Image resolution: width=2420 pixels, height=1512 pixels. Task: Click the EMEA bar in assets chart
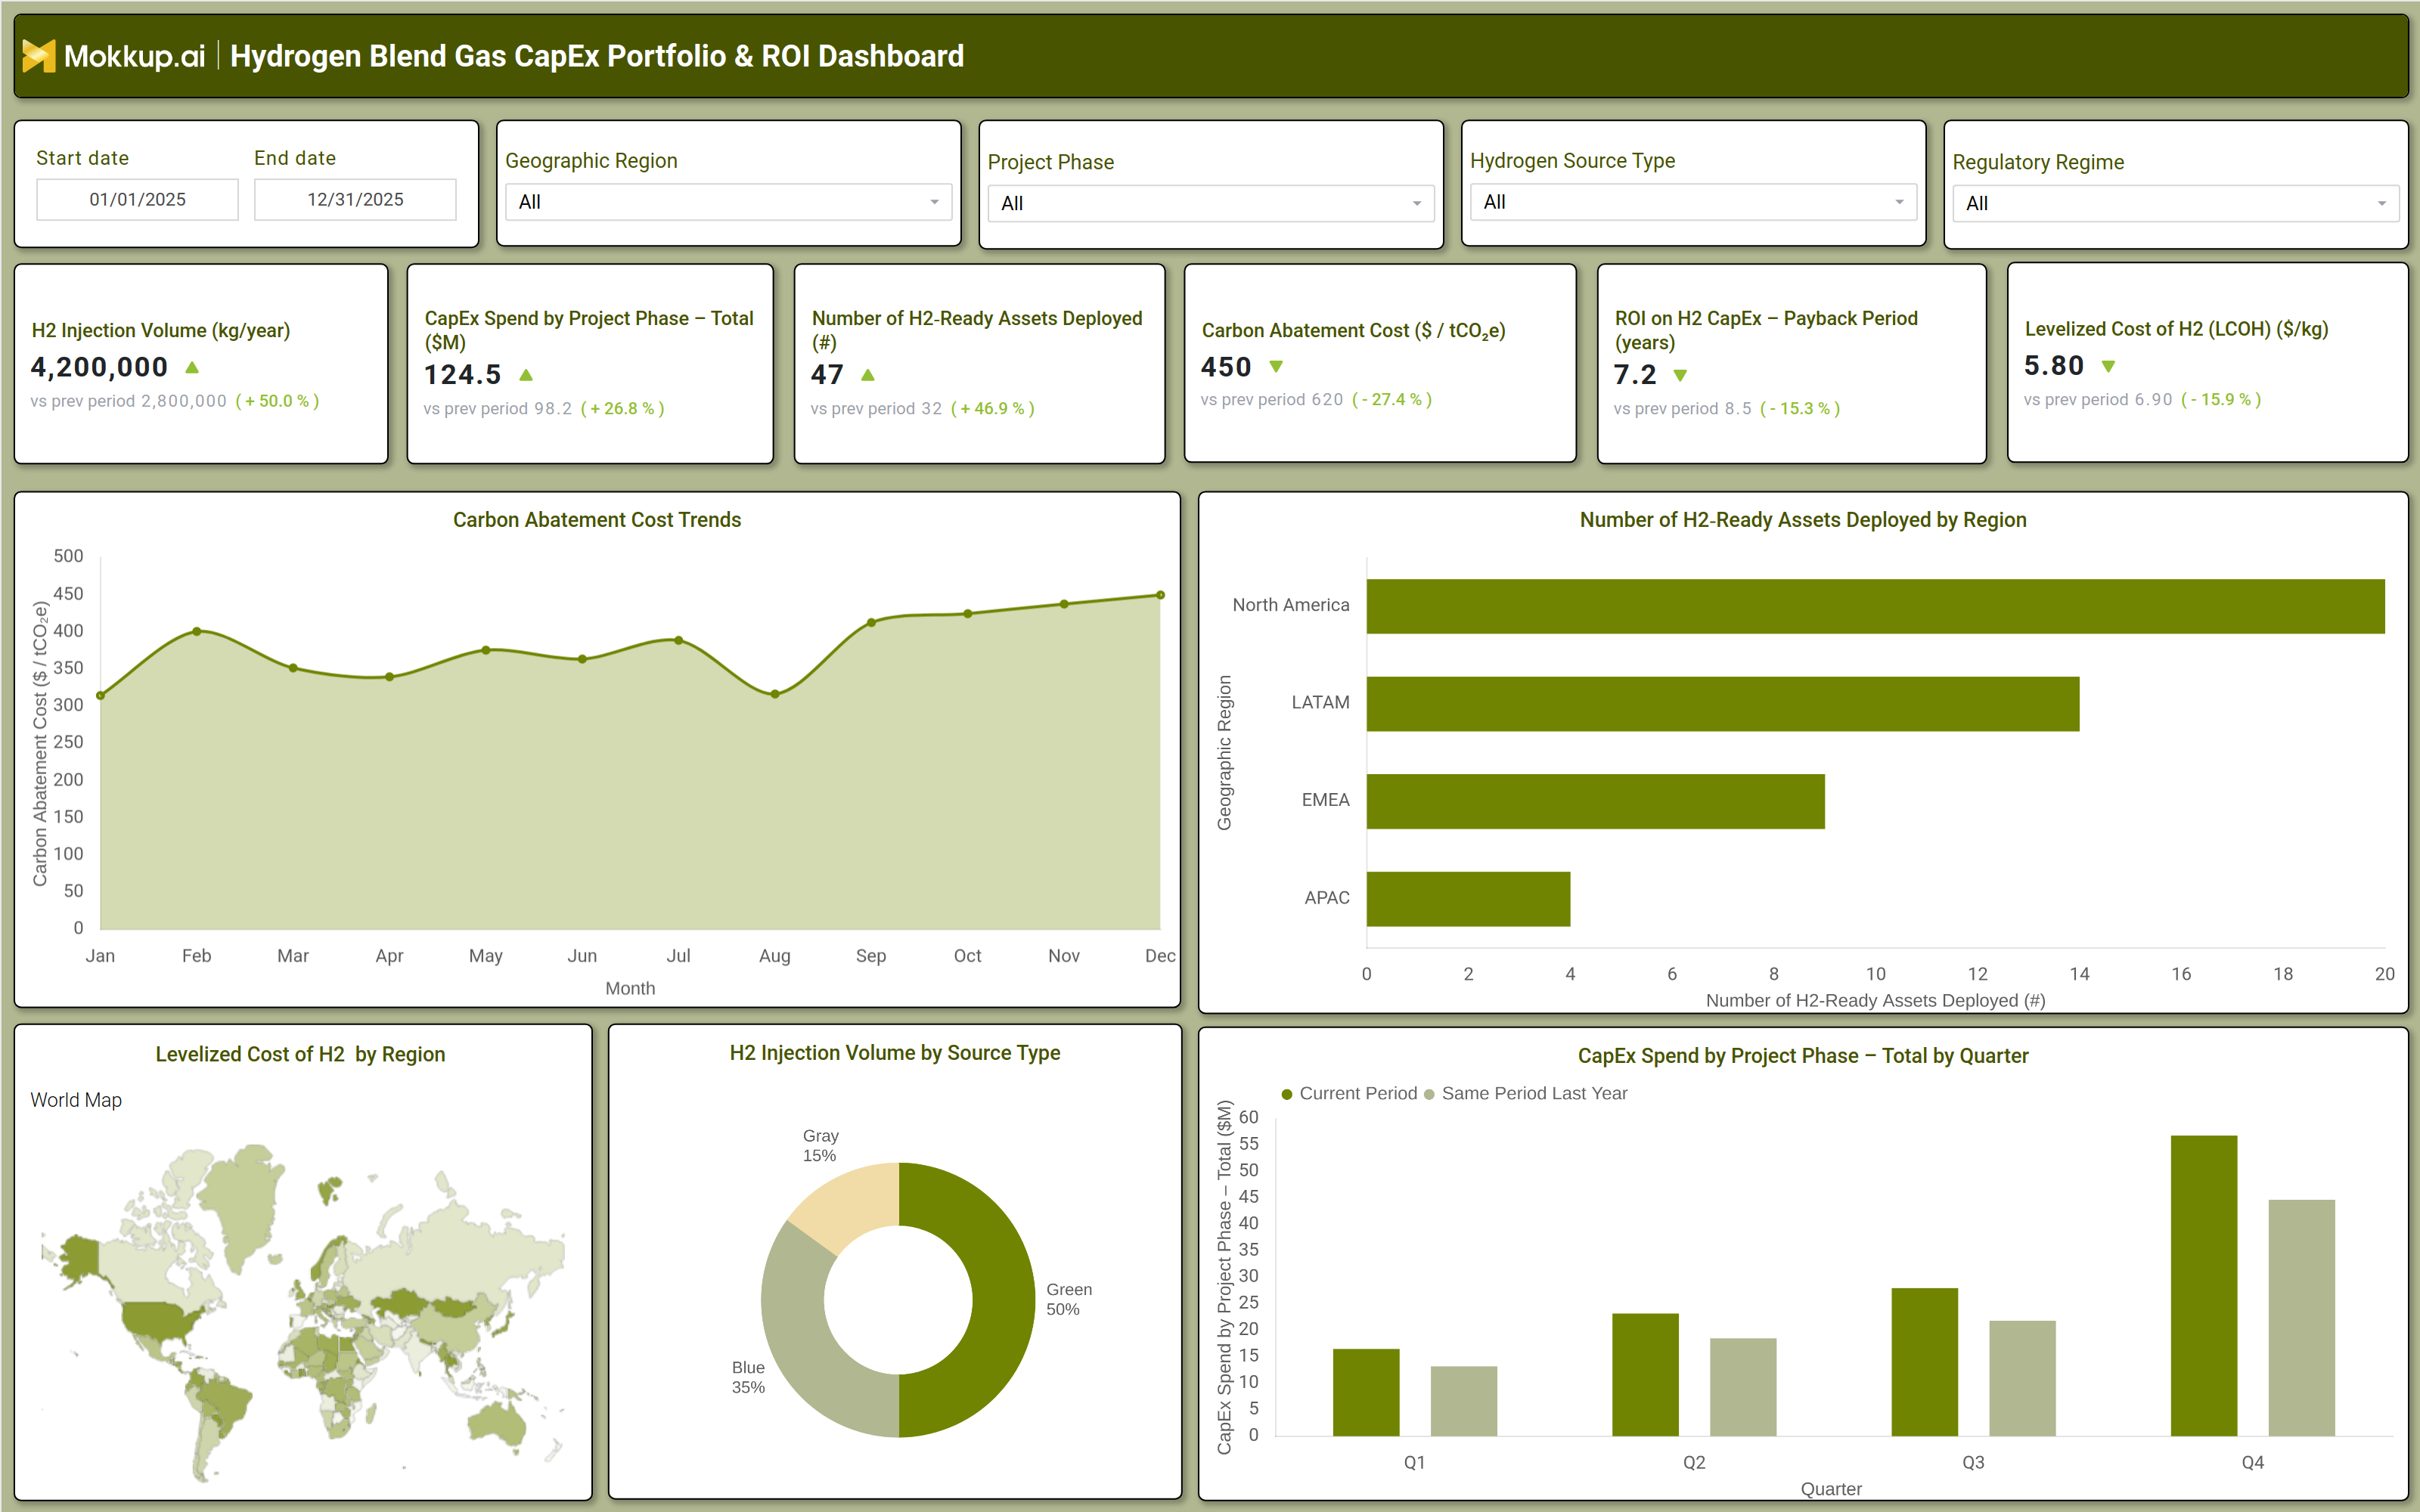pos(1596,801)
